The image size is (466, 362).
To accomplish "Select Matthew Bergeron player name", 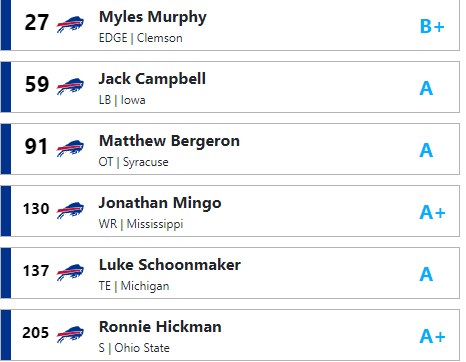I will pos(169,141).
